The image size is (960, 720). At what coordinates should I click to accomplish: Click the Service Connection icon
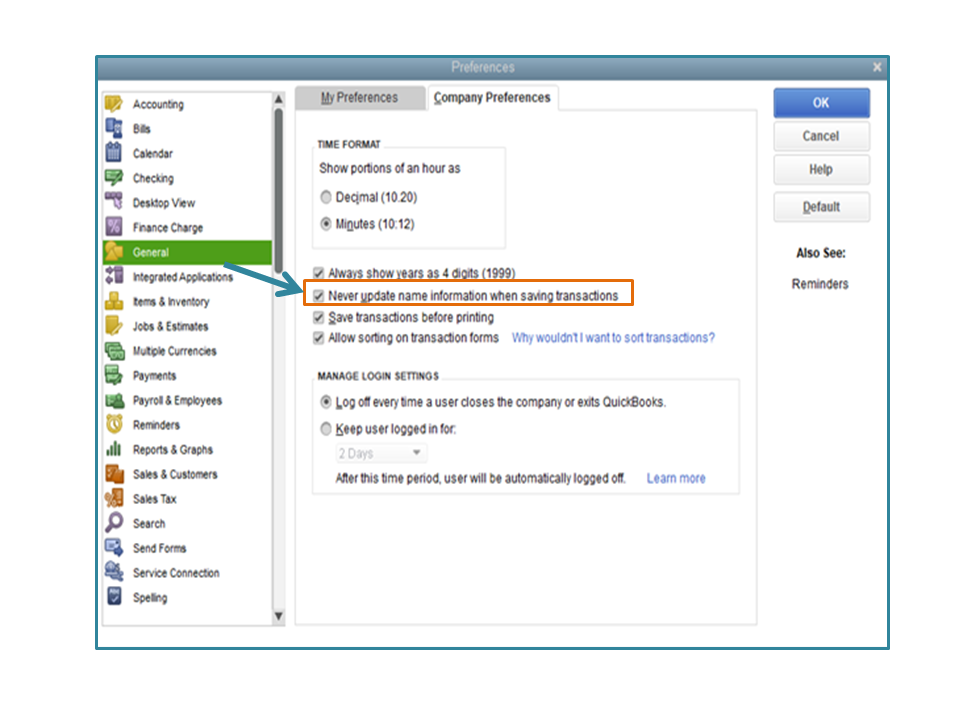click(x=113, y=572)
